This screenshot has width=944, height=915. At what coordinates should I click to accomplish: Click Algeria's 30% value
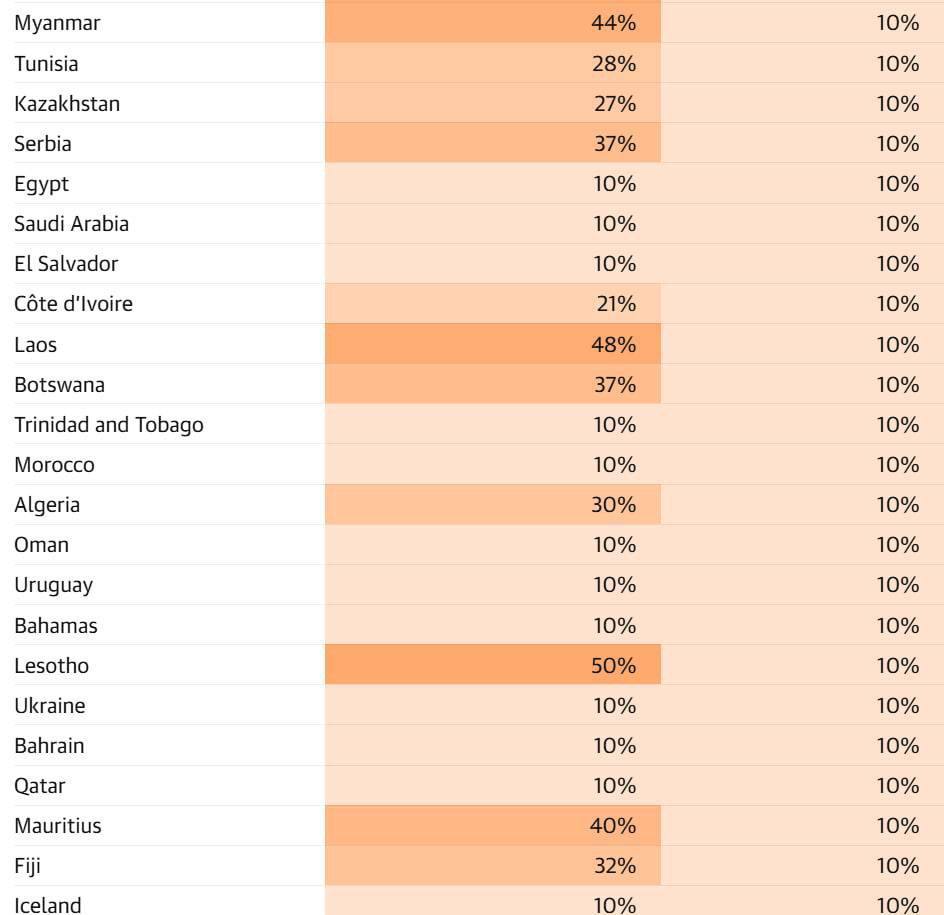[614, 505]
